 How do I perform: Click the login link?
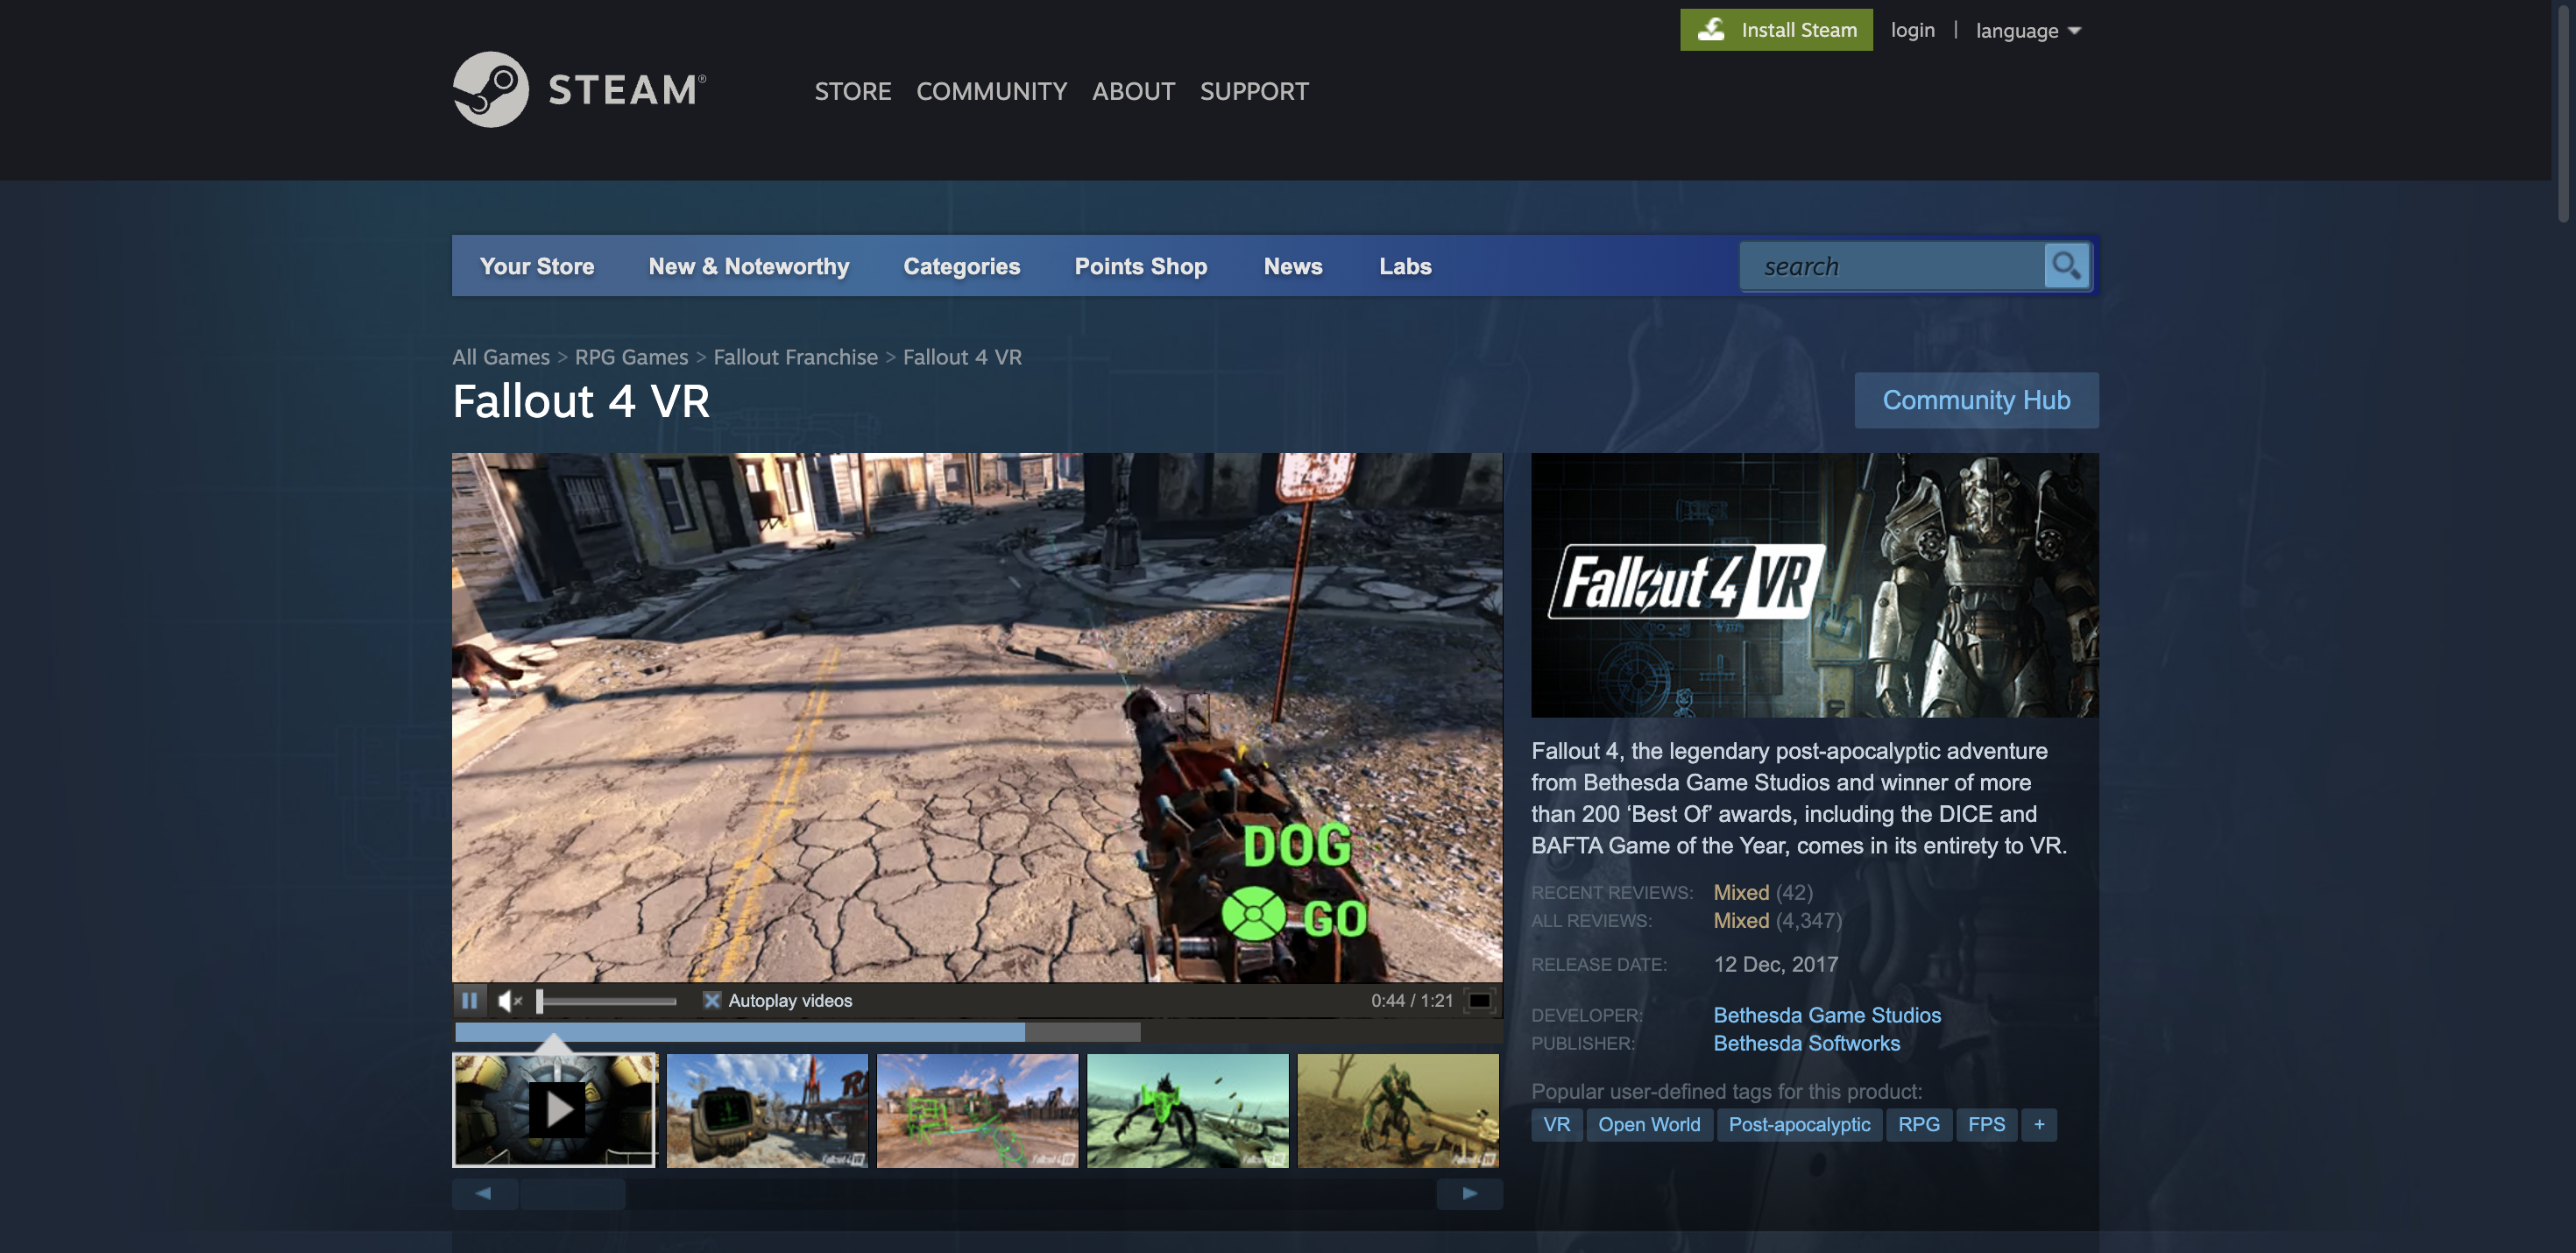click(1912, 30)
